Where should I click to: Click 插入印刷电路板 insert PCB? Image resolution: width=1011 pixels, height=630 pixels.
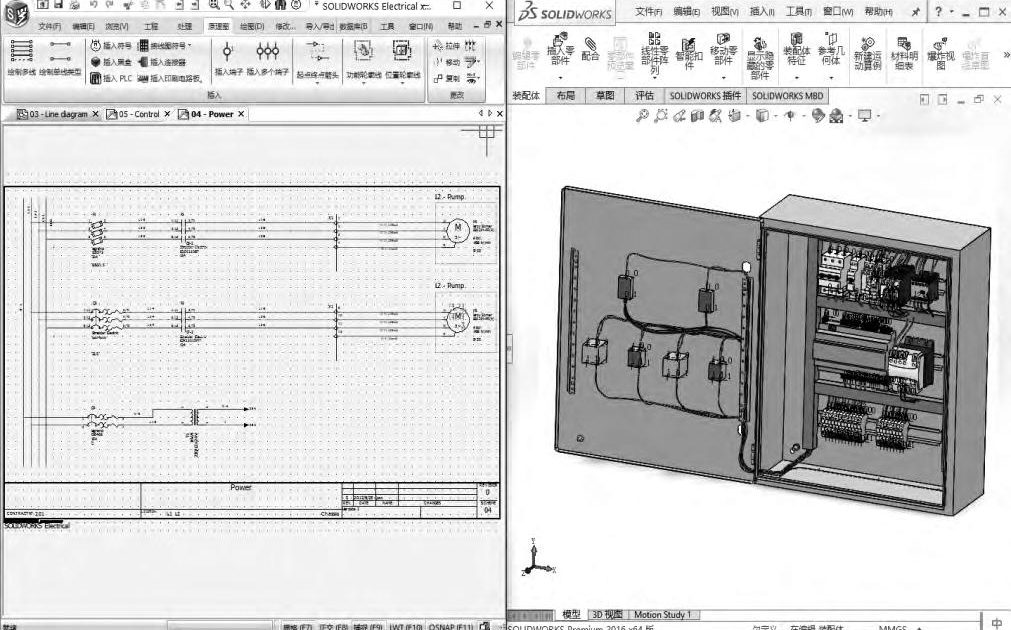pos(171,78)
